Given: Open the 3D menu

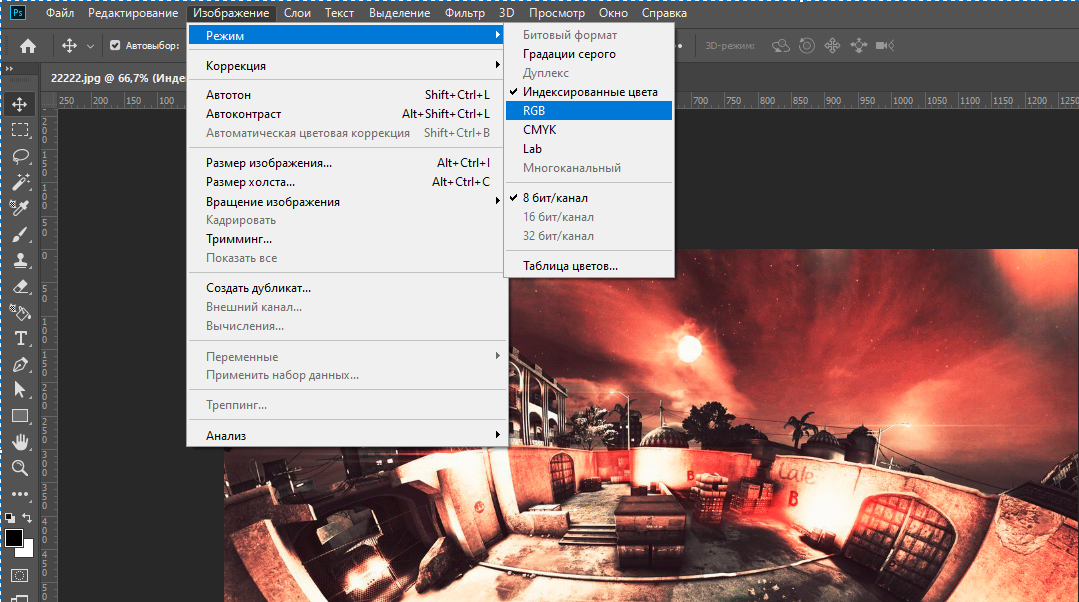Looking at the screenshot, I should coord(506,13).
